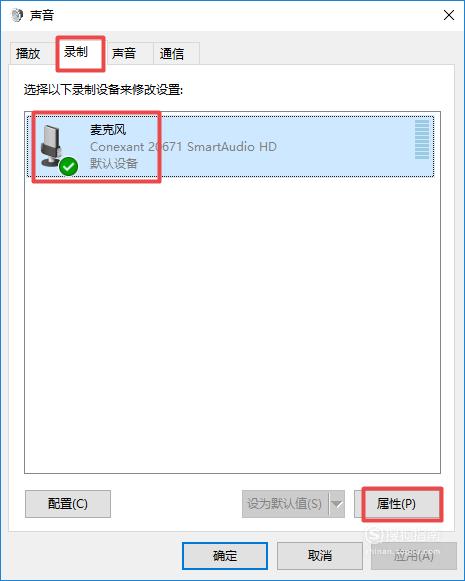Switch to the 播放 tab
This screenshot has height=581, width=465.
coord(28,54)
